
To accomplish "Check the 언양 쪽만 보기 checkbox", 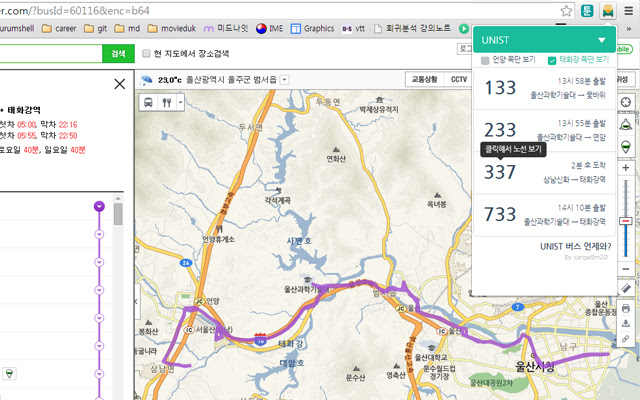I will click(x=486, y=61).
